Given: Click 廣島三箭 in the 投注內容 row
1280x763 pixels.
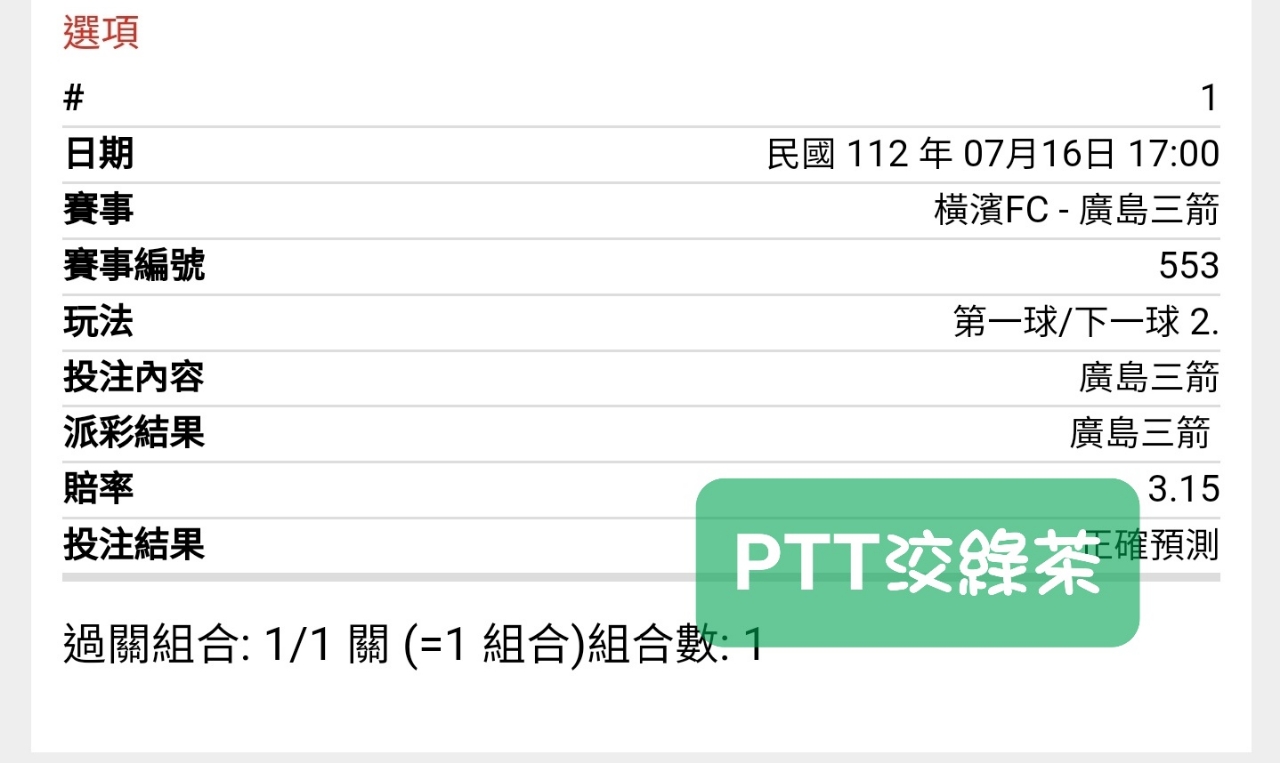Looking at the screenshot, I should click(1149, 378).
